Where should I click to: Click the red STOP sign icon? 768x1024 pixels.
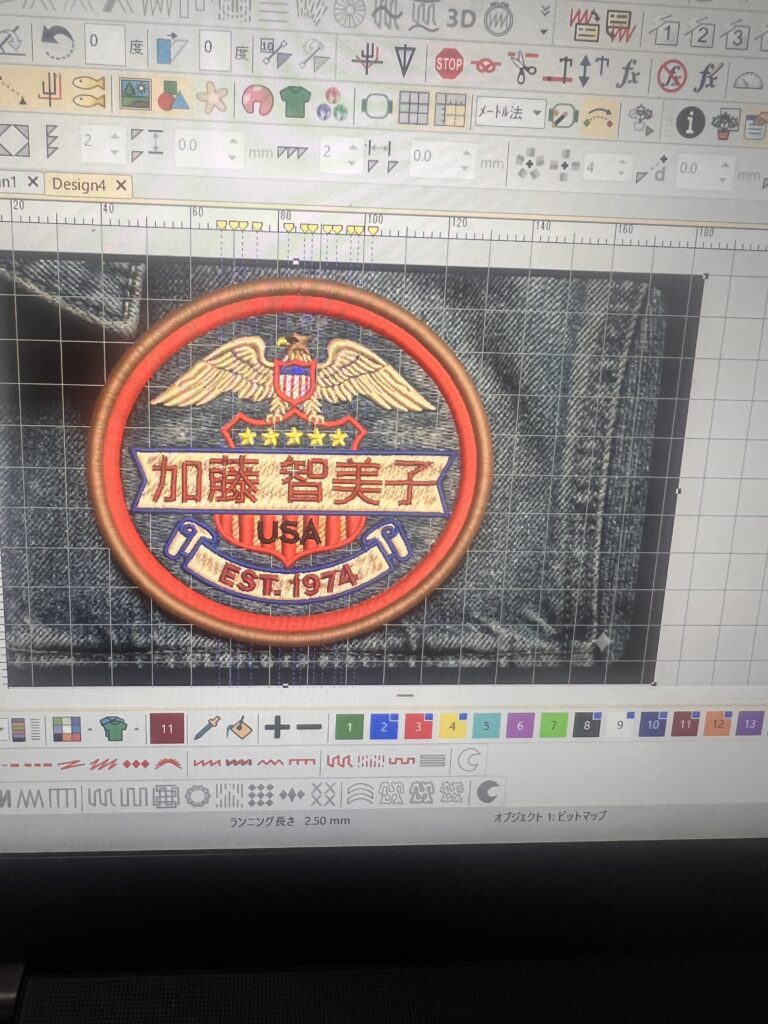pos(449,65)
